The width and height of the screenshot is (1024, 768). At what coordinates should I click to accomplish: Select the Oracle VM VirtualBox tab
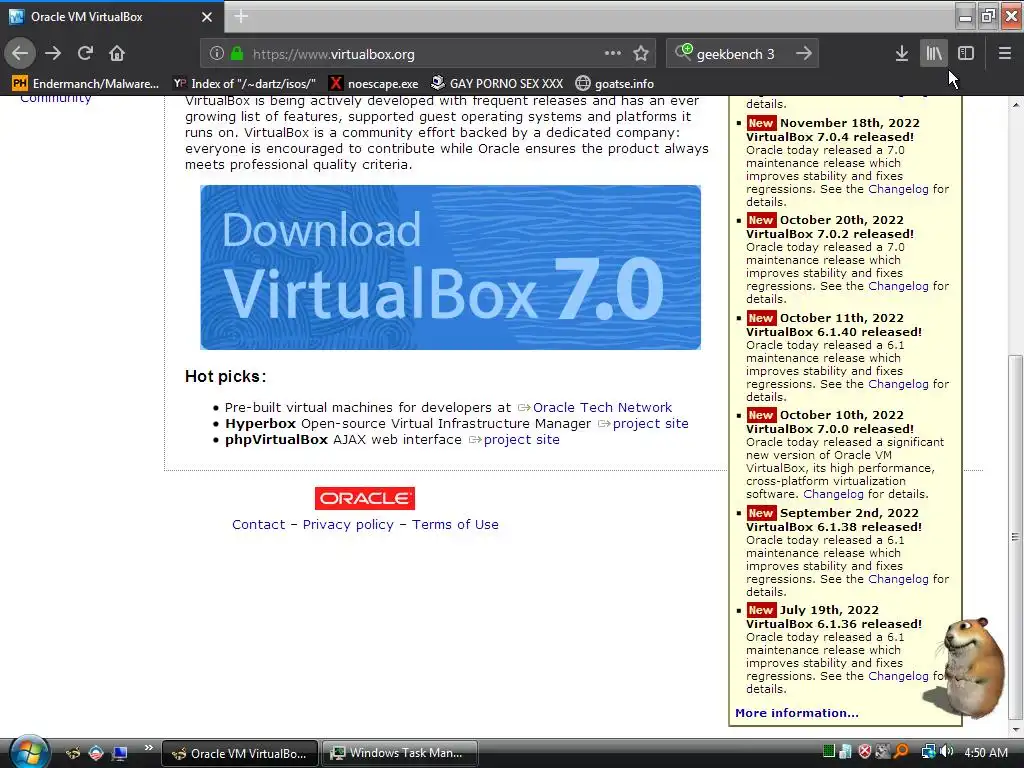pos(111,17)
